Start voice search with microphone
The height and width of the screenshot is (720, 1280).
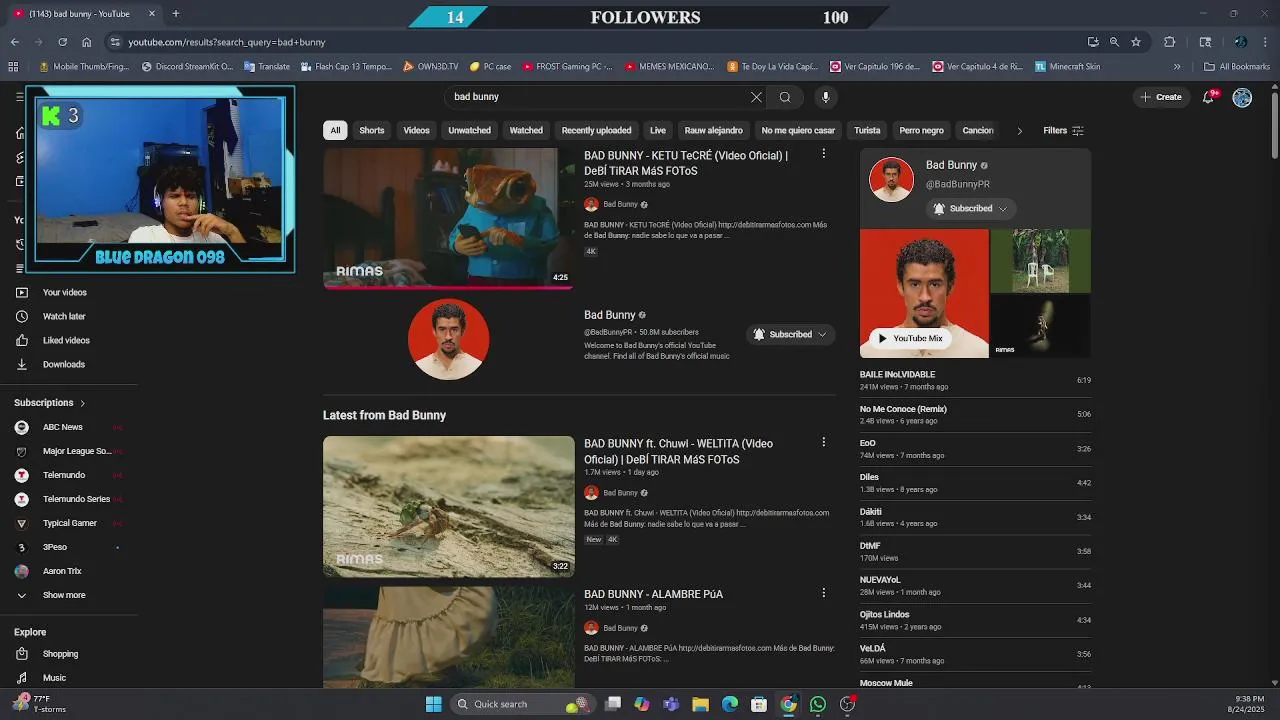tap(825, 97)
